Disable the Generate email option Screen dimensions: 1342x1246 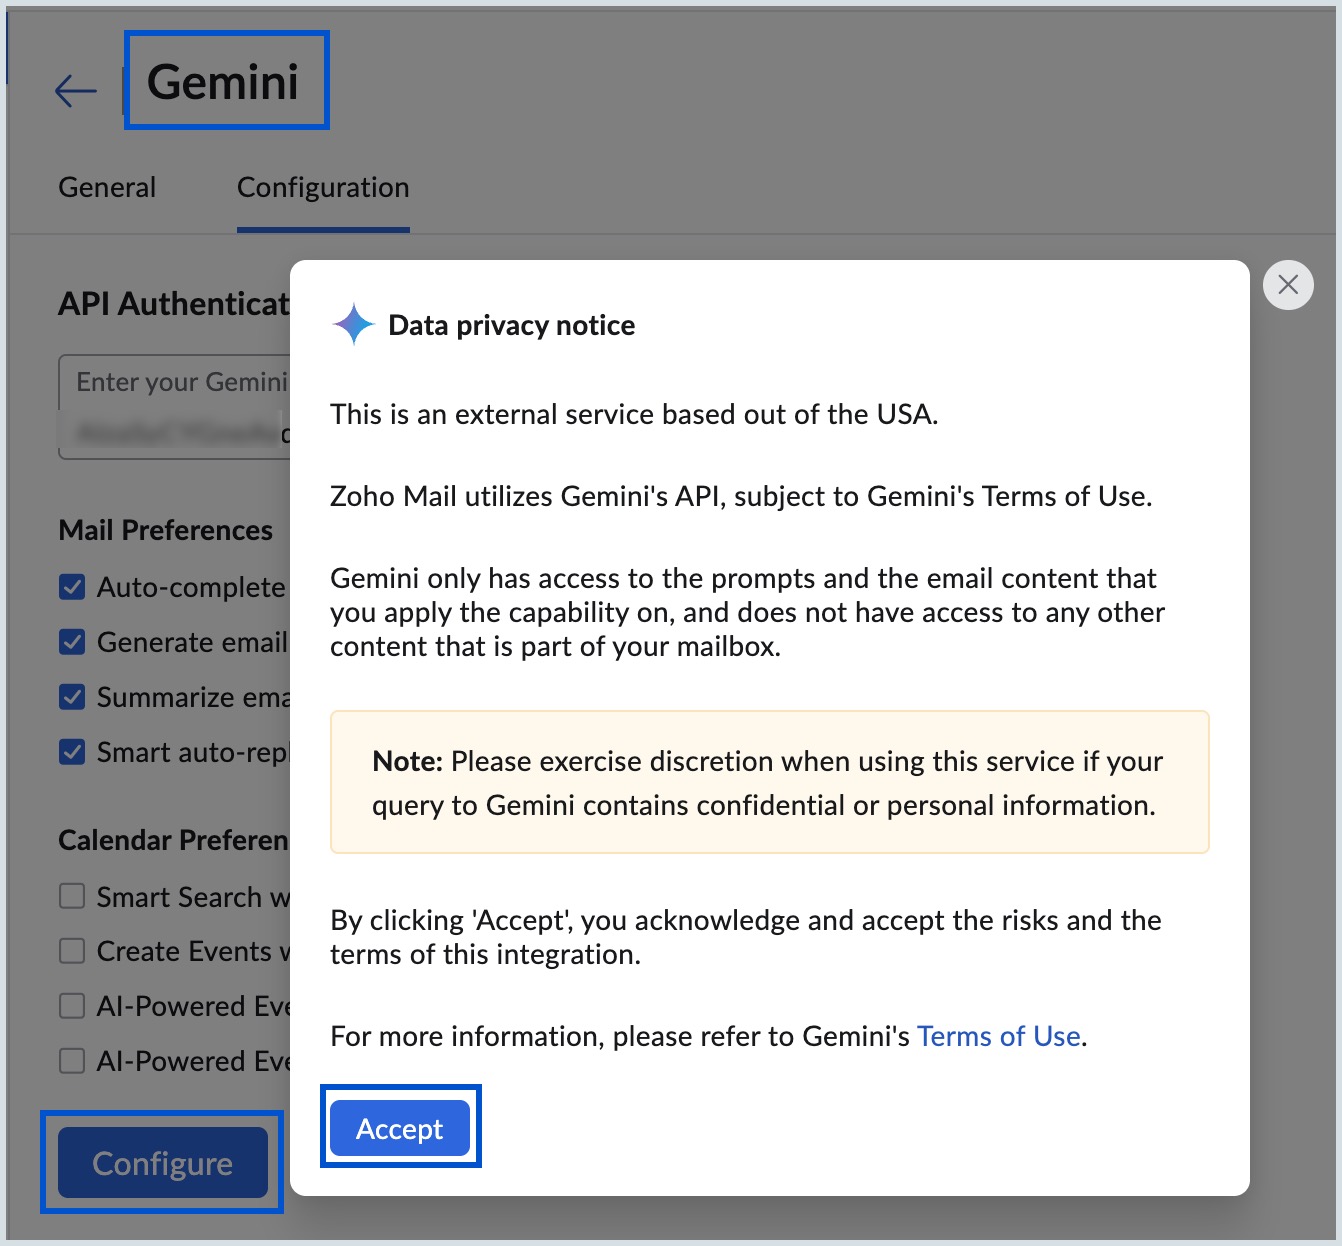pos(71,642)
